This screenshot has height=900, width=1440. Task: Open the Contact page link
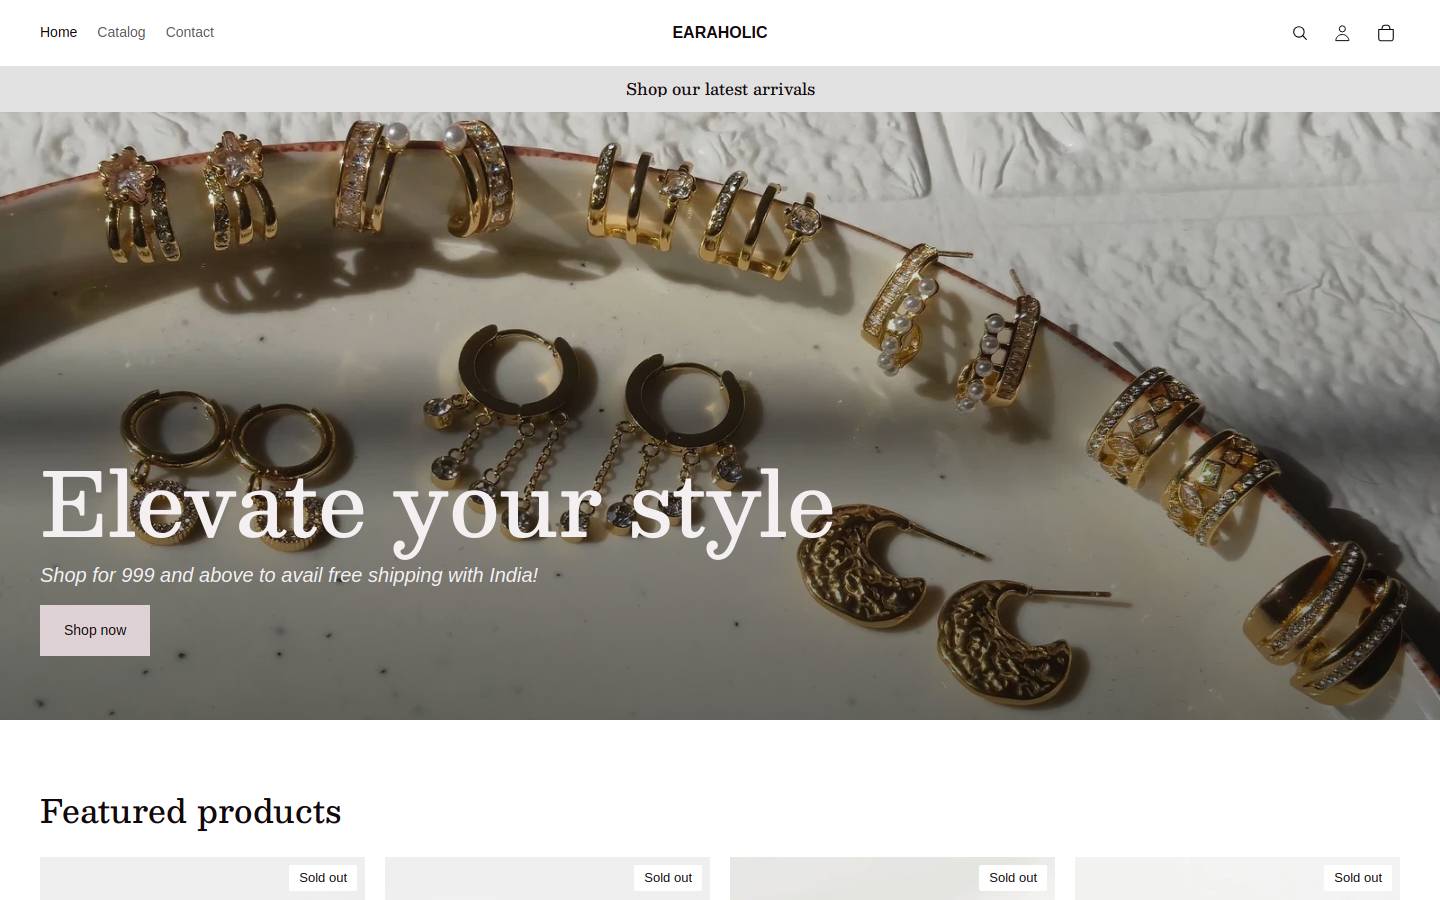(x=189, y=32)
